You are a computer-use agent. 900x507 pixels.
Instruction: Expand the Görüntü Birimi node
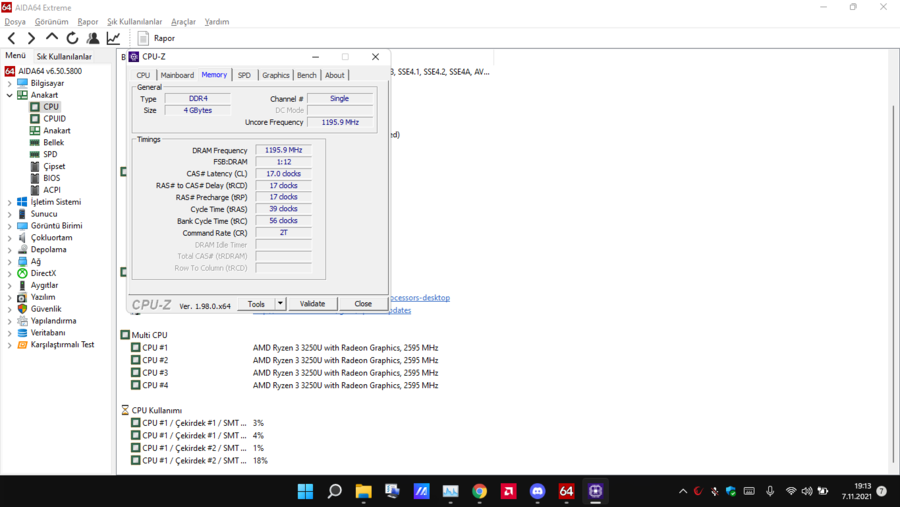9,226
